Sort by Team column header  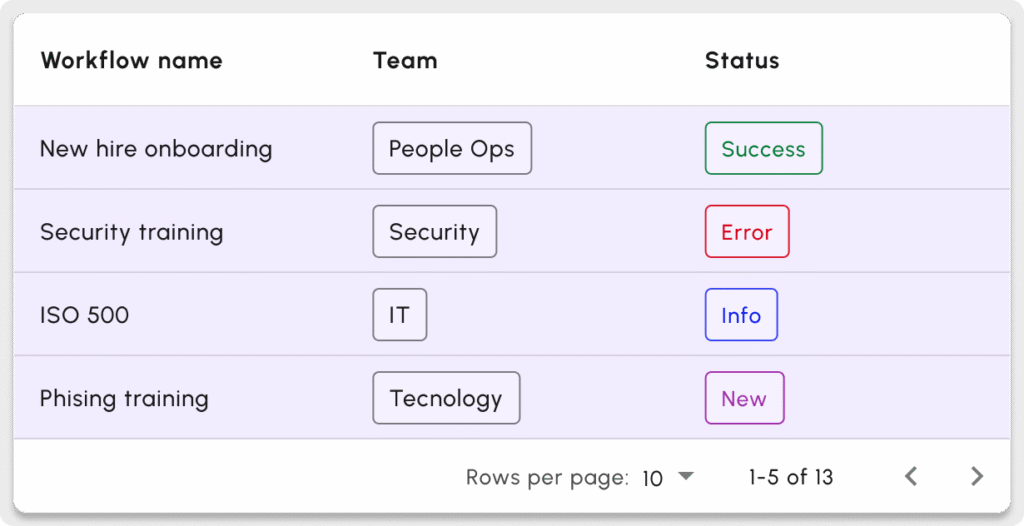[x=405, y=60]
